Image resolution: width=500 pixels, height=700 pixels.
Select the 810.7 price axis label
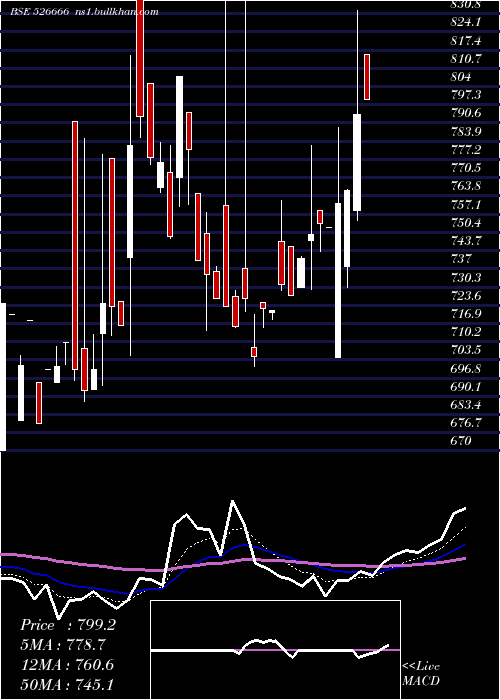466,59
